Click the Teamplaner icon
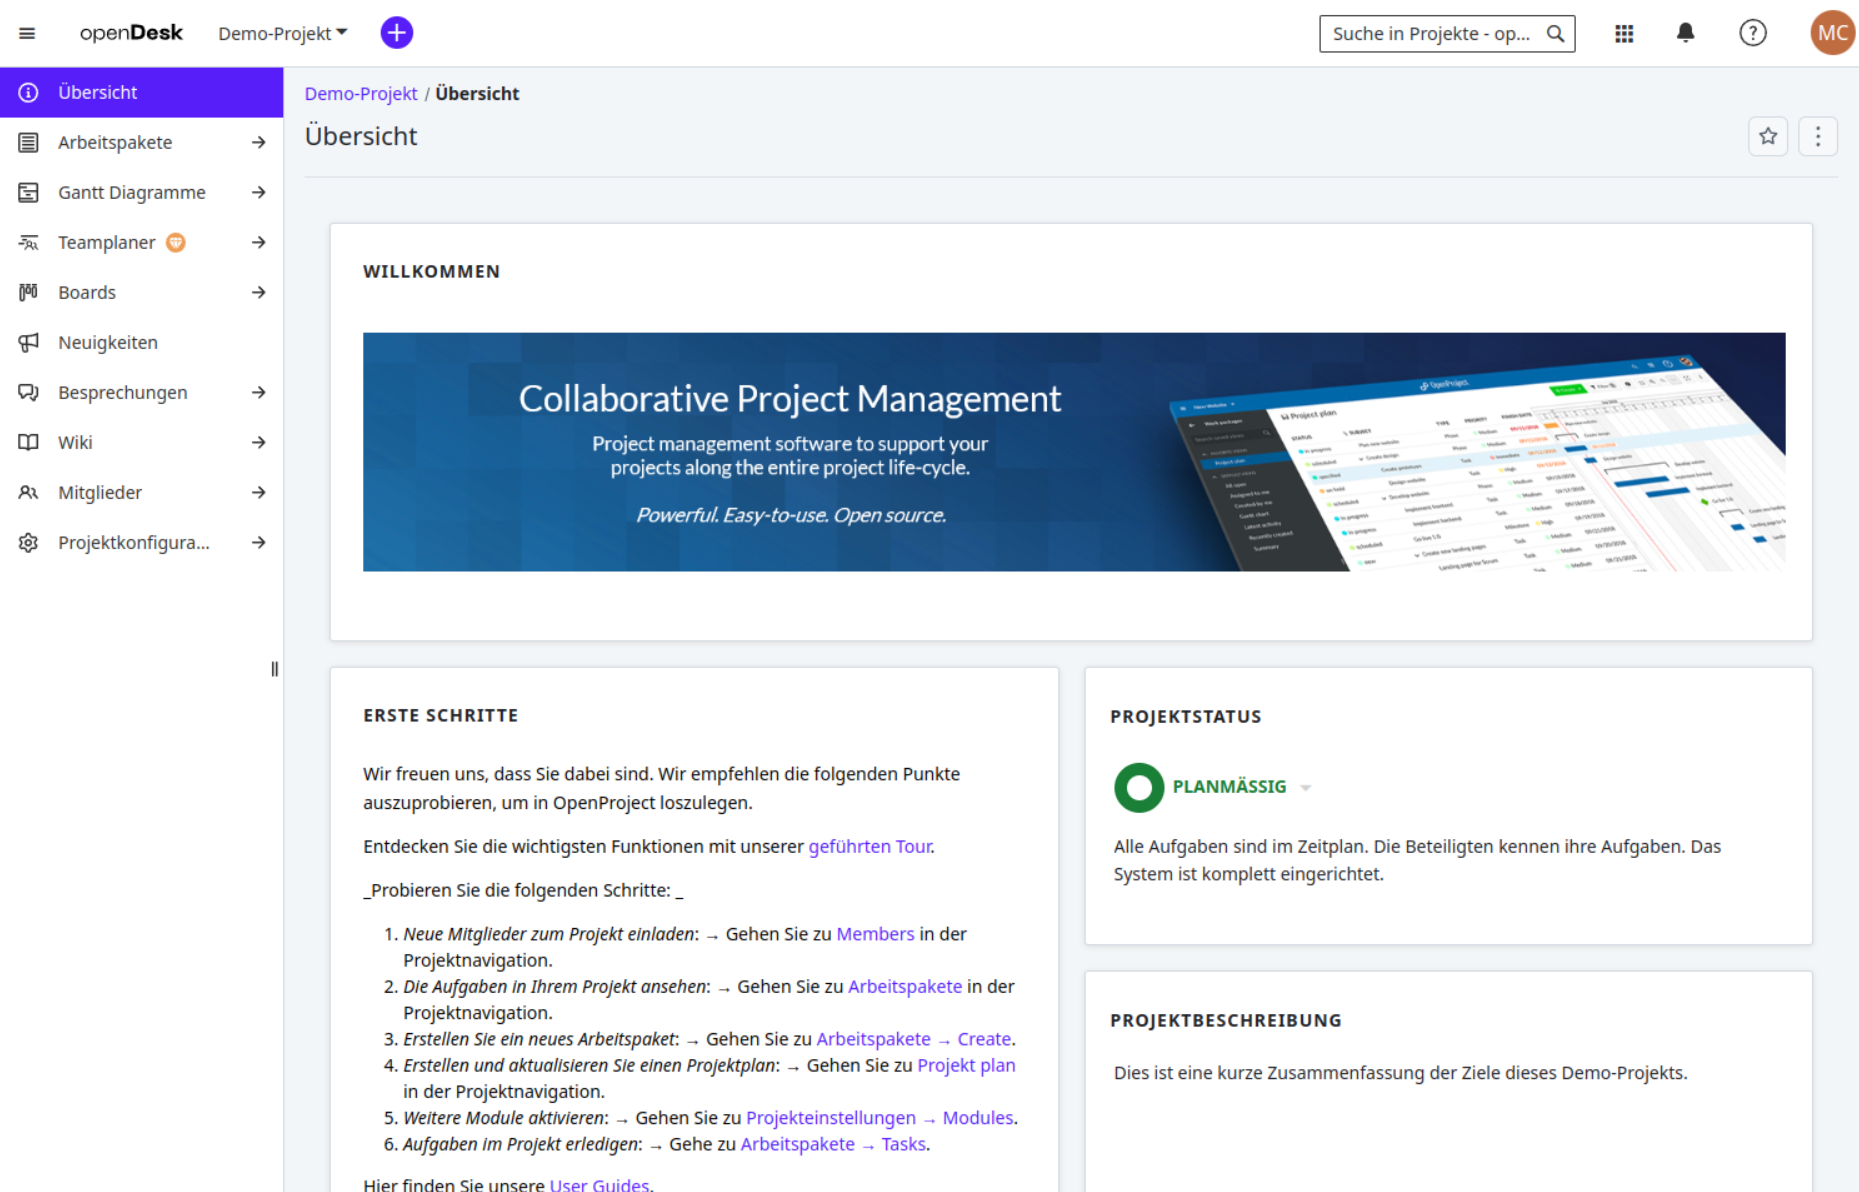 pyautogui.click(x=28, y=242)
